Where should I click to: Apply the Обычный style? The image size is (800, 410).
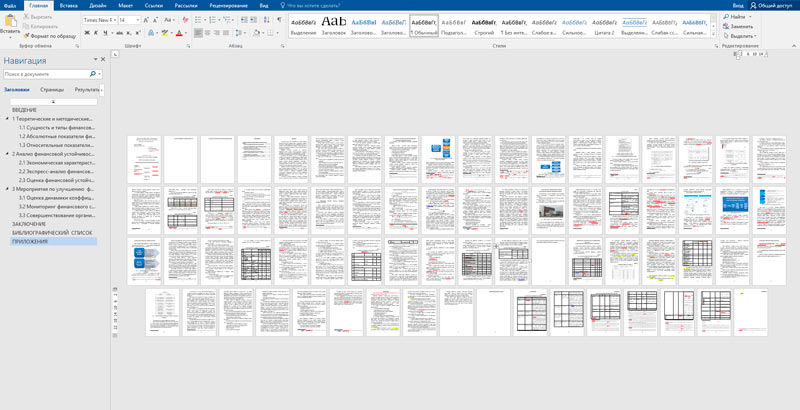(424, 25)
